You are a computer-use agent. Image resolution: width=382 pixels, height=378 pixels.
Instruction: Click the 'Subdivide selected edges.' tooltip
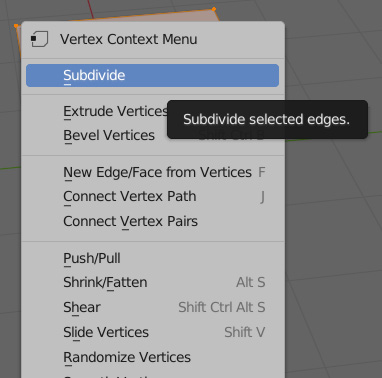(267, 119)
